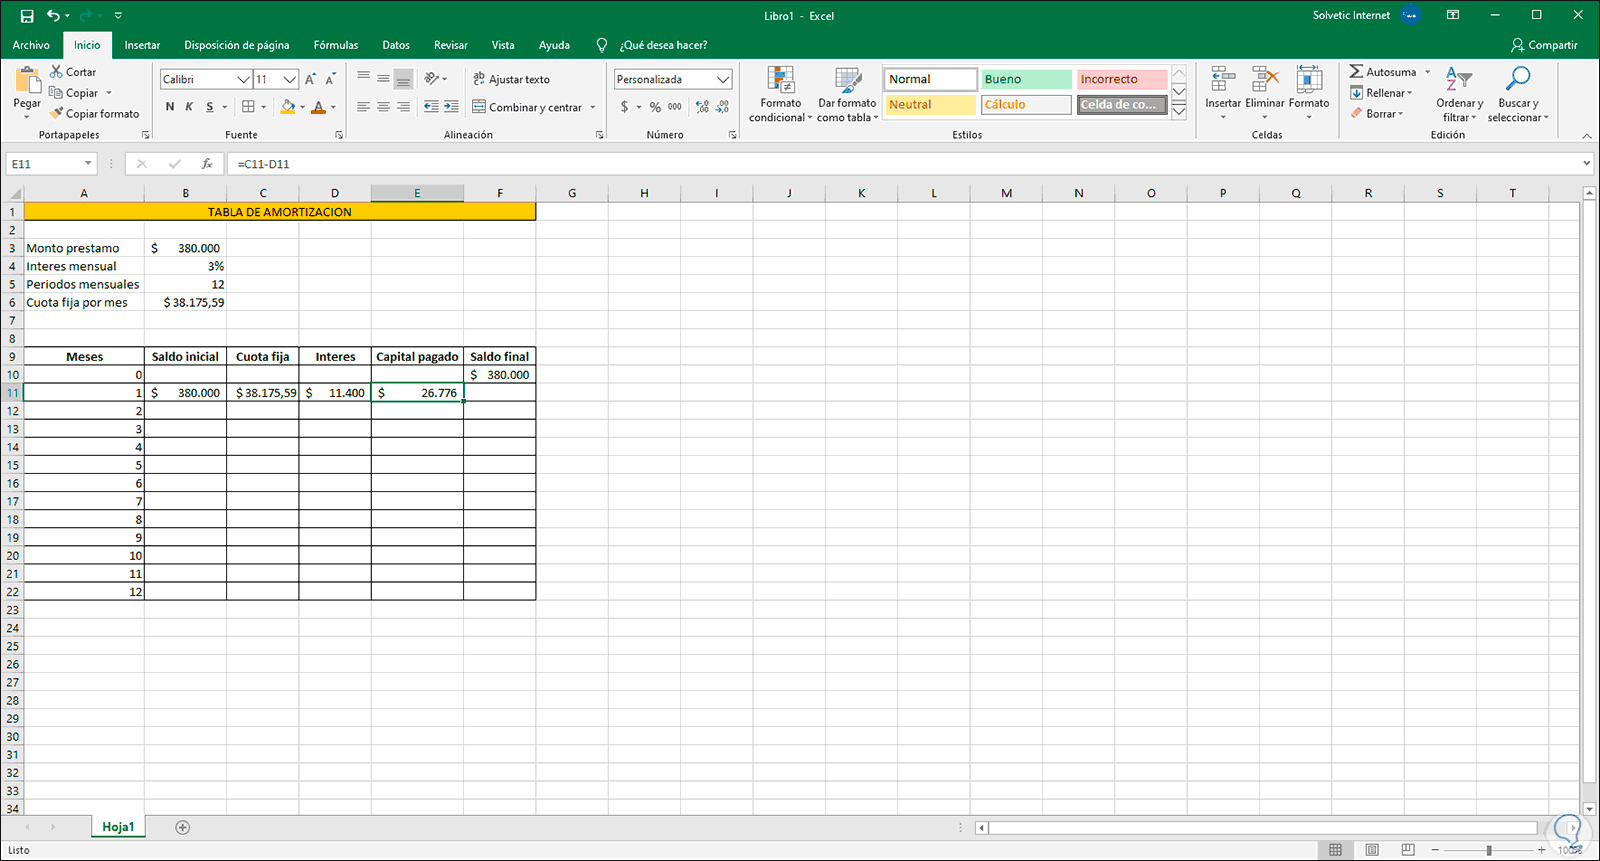Open the Hoja1 sheet tab
This screenshot has height=861, width=1600.
[118, 827]
